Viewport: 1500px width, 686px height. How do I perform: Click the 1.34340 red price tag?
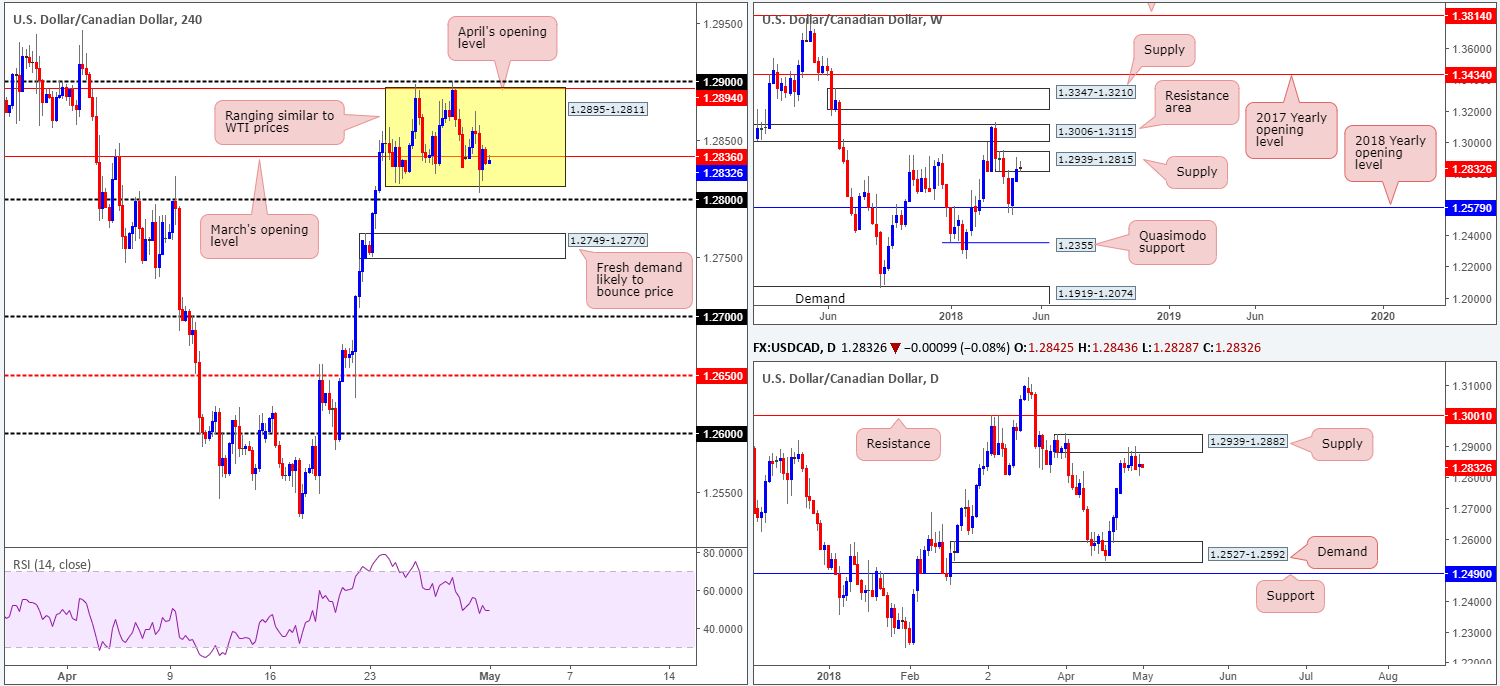(x=1471, y=74)
